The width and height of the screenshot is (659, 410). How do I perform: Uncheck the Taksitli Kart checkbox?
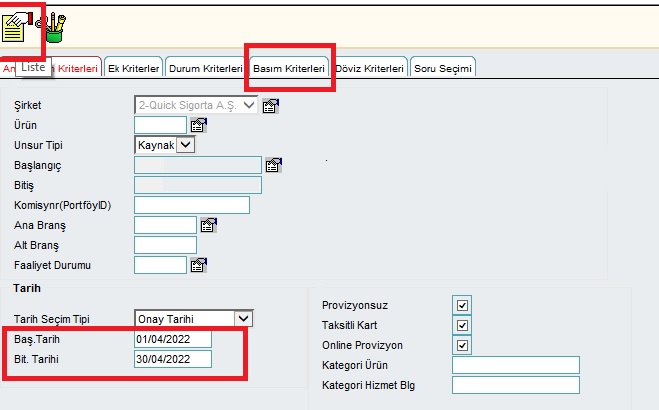(462, 325)
